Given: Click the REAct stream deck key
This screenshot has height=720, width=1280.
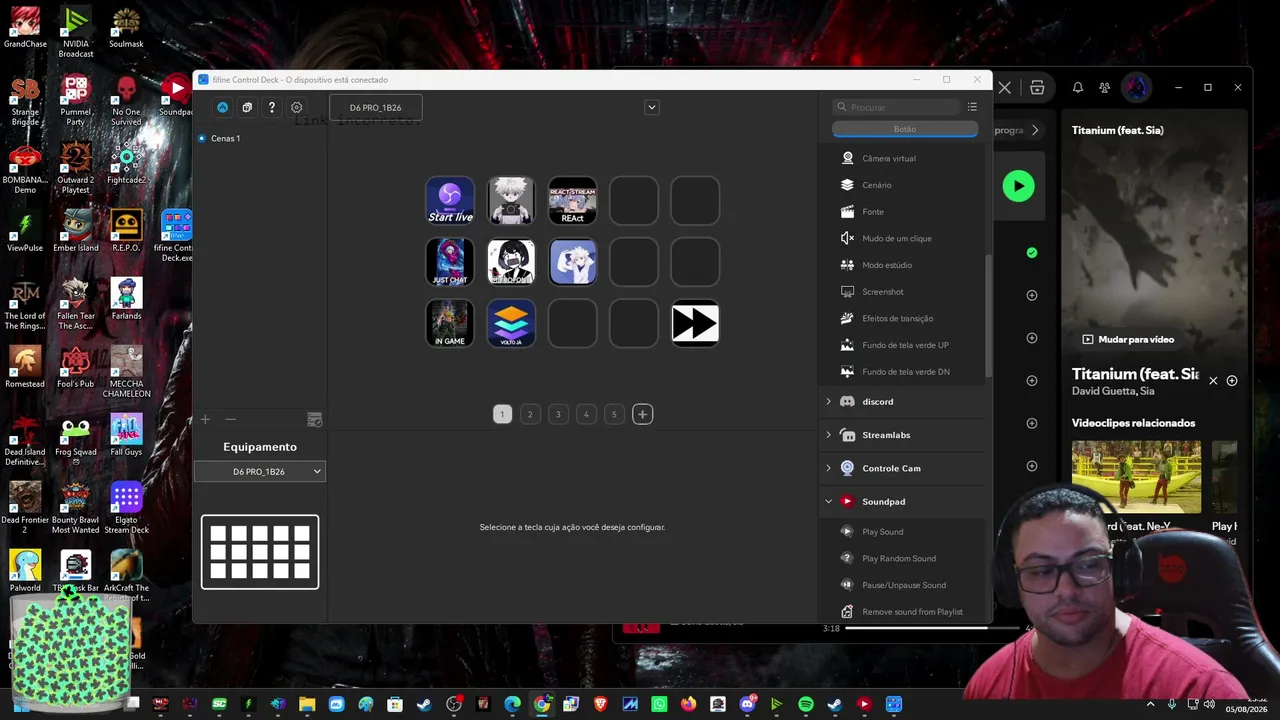Looking at the screenshot, I should tap(572, 200).
